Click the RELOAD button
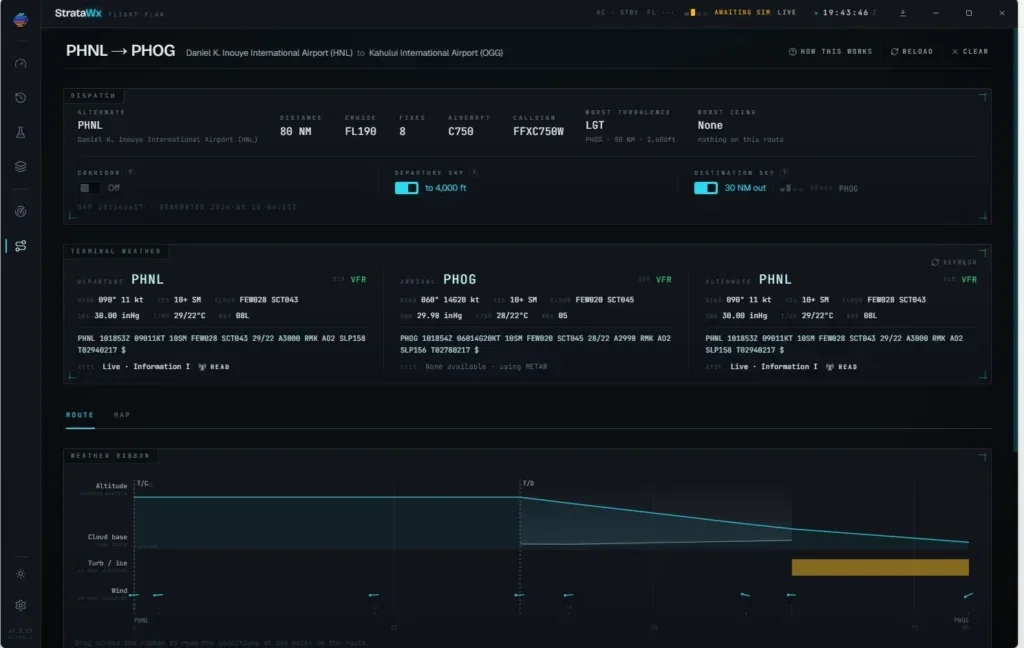Image resolution: width=1024 pixels, height=648 pixels. (912, 52)
